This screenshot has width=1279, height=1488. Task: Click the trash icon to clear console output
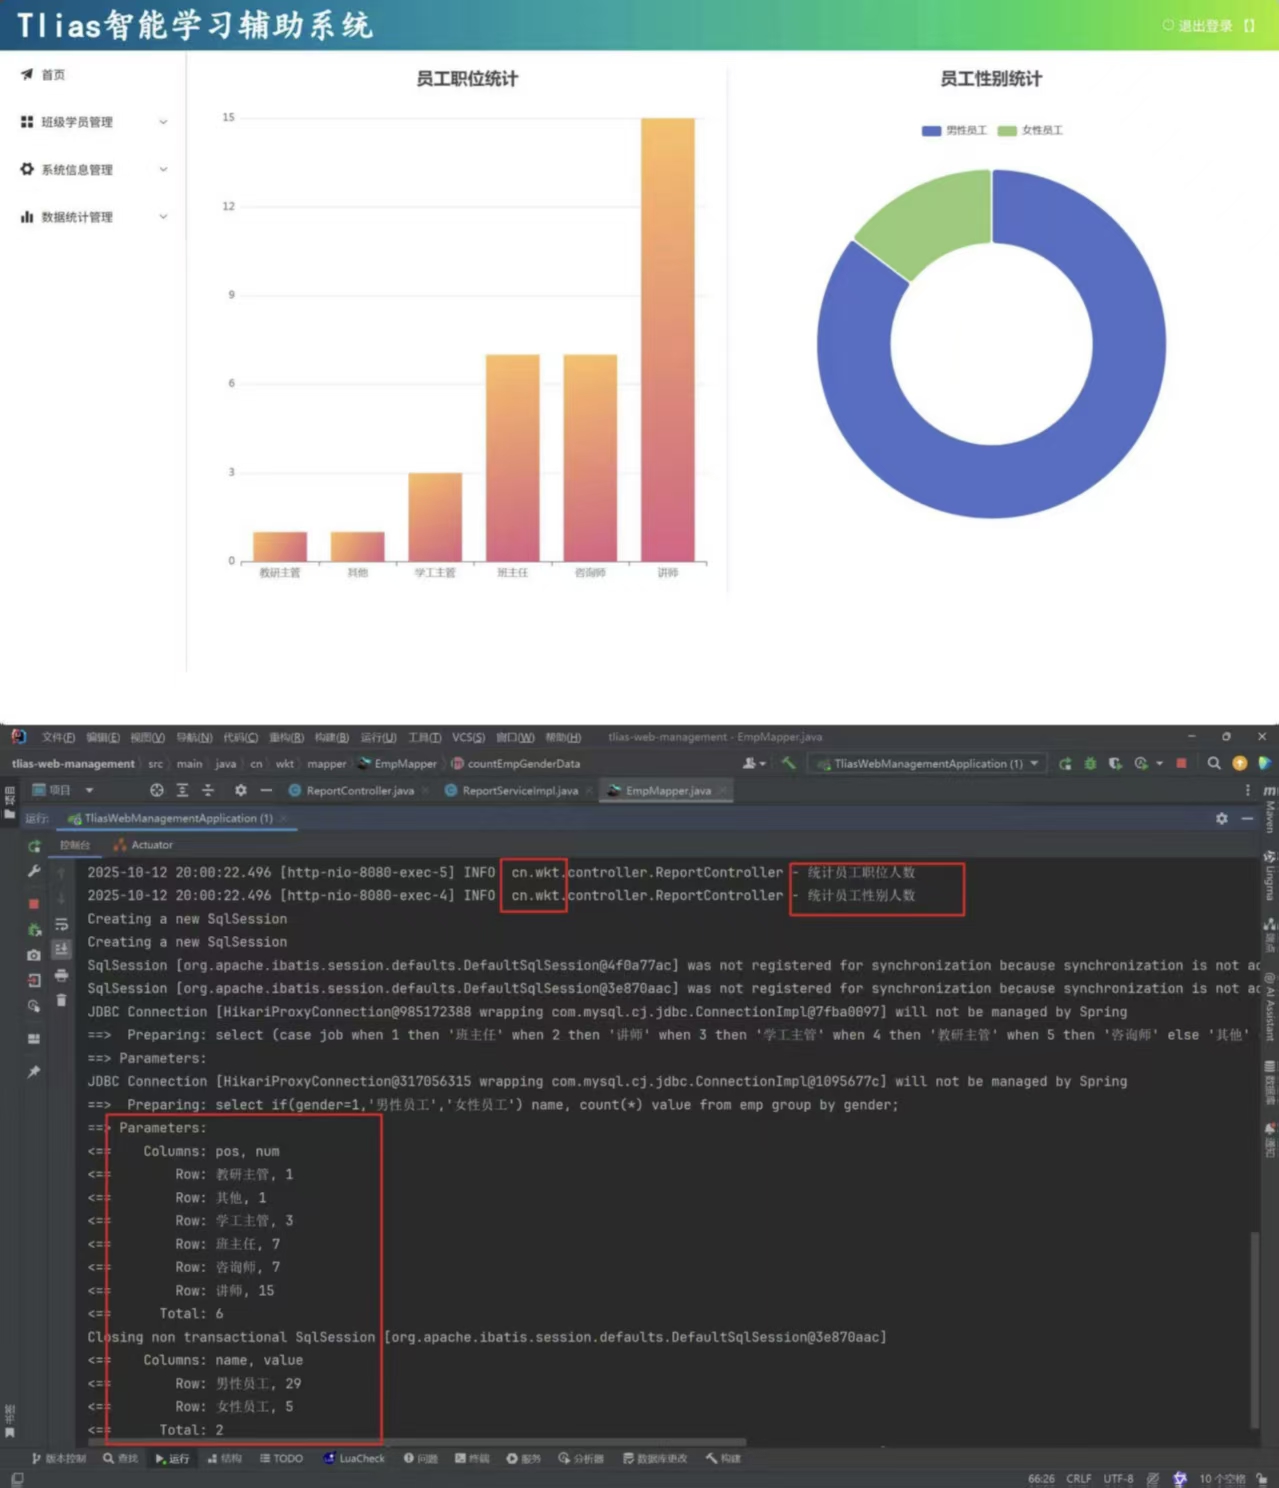(61, 1000)
